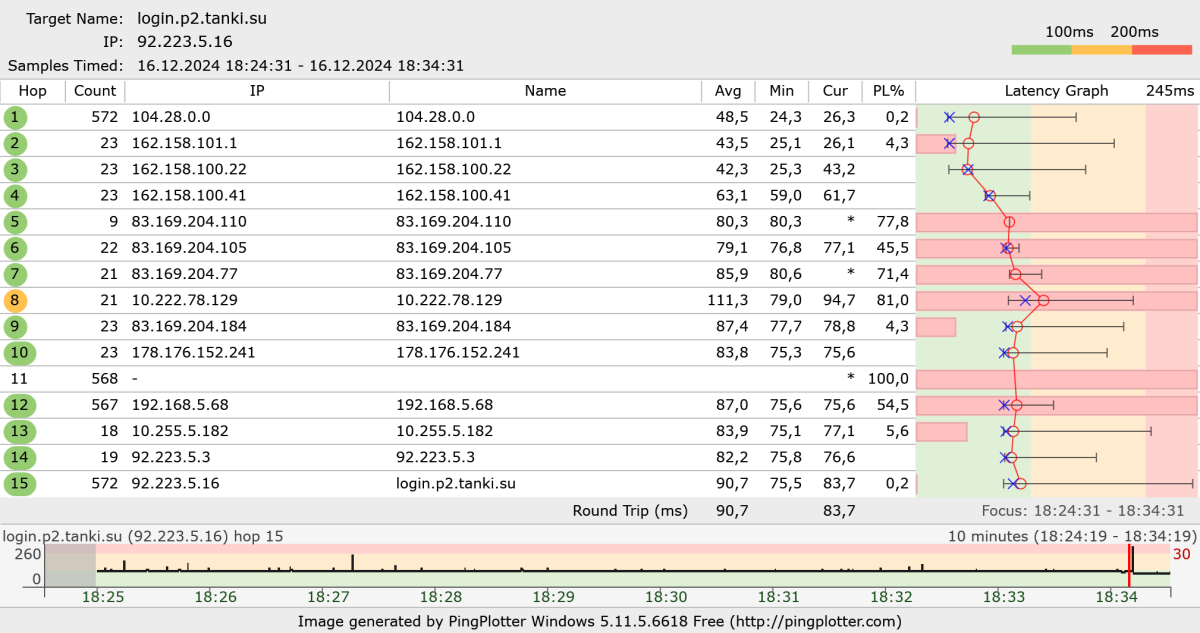Viewport: 1200px width, 633px height.
Task: Click the red 200ms legend color segment
Action: 1162,49
